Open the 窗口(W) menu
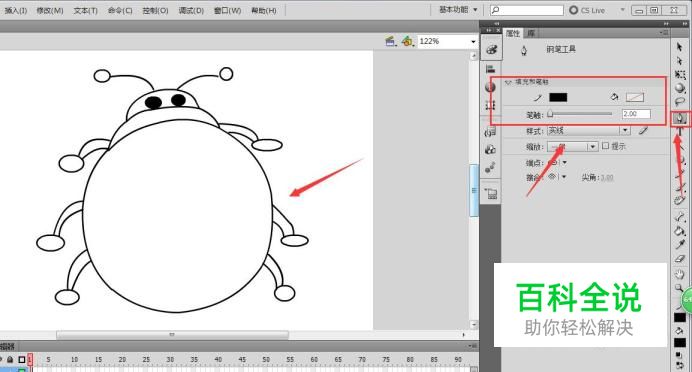This screenshot has width=692, height=372. point(227,10)
